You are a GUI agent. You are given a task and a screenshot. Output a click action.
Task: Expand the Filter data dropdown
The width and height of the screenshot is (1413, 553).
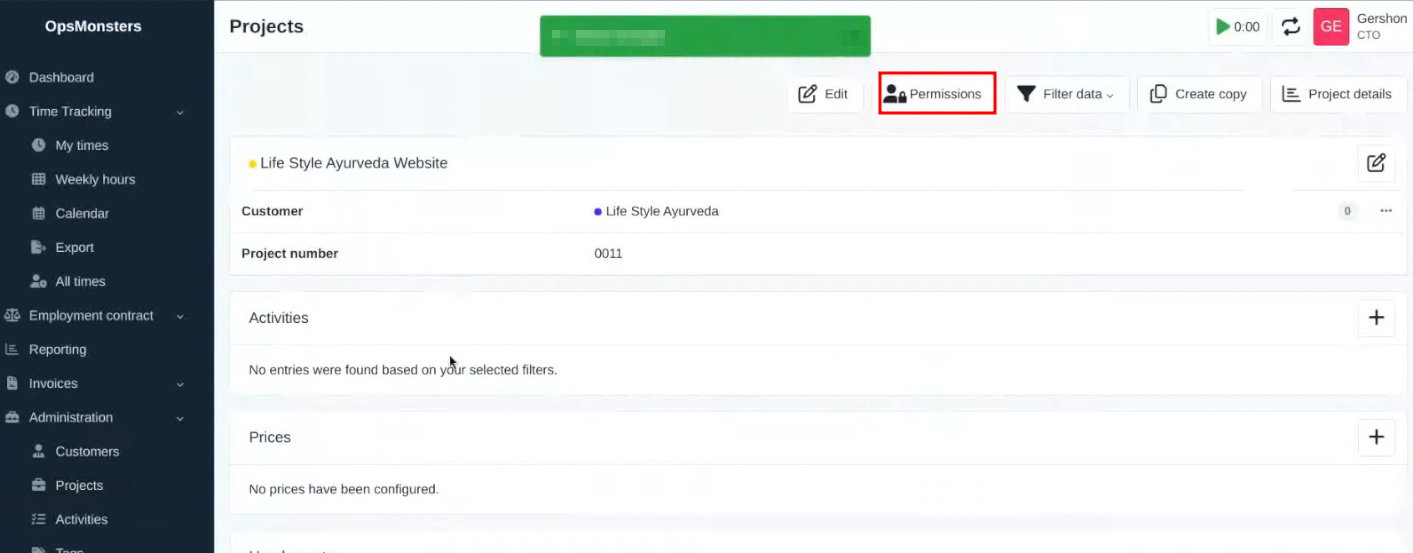pyautogui.click(x=1066, y=94)
